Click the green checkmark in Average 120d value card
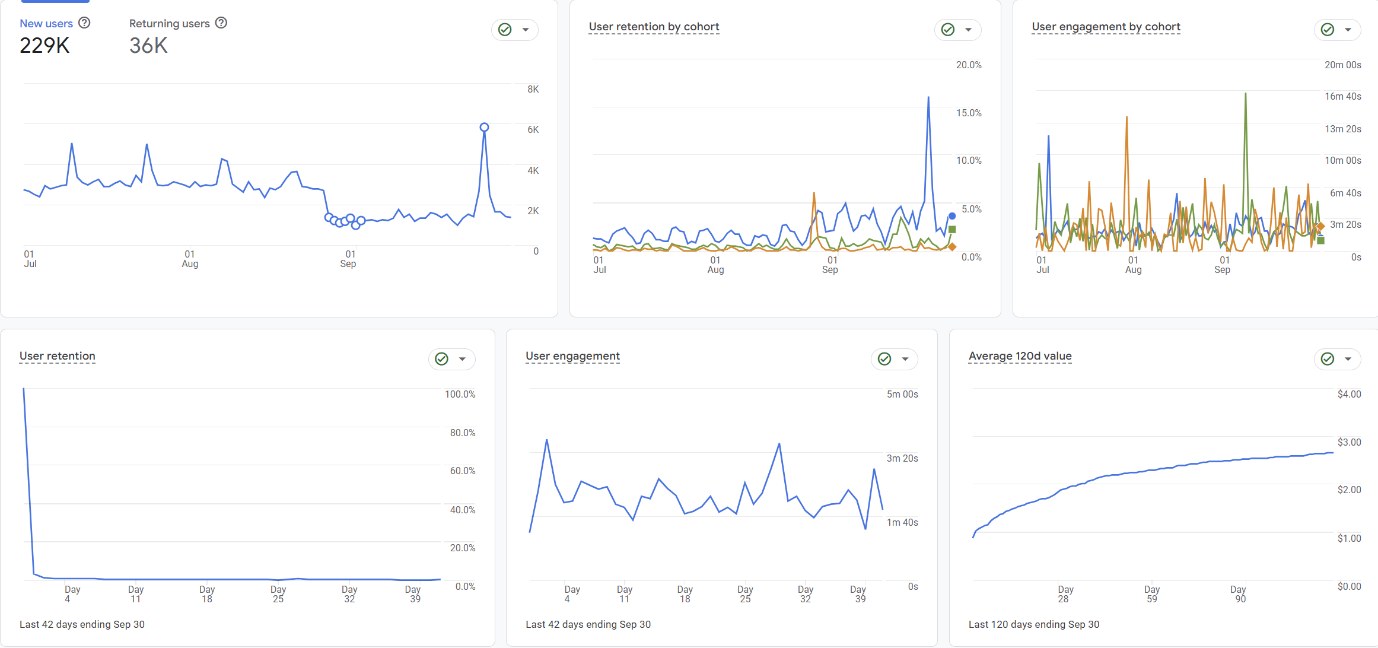1378x648 pixels. [1328, 359]
